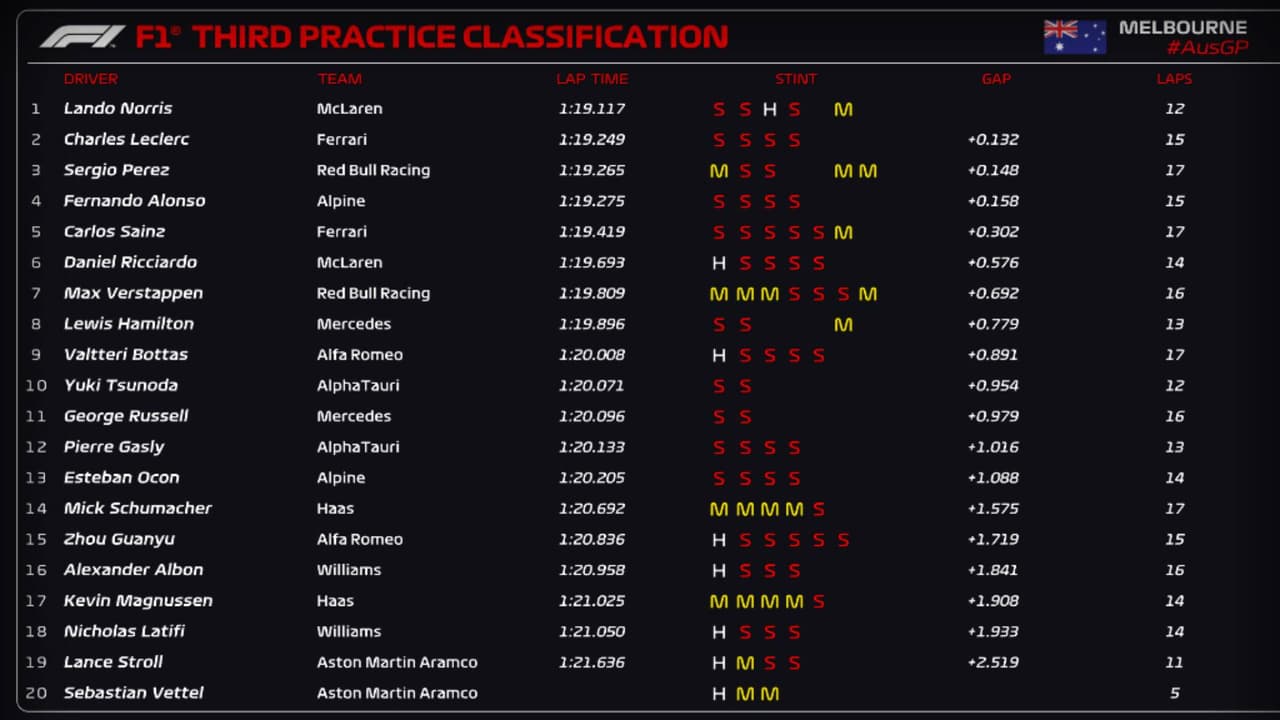Click the Australian flag icon
The width and height of the screenshot is (1280, 720).
(x=1075, y=37)
